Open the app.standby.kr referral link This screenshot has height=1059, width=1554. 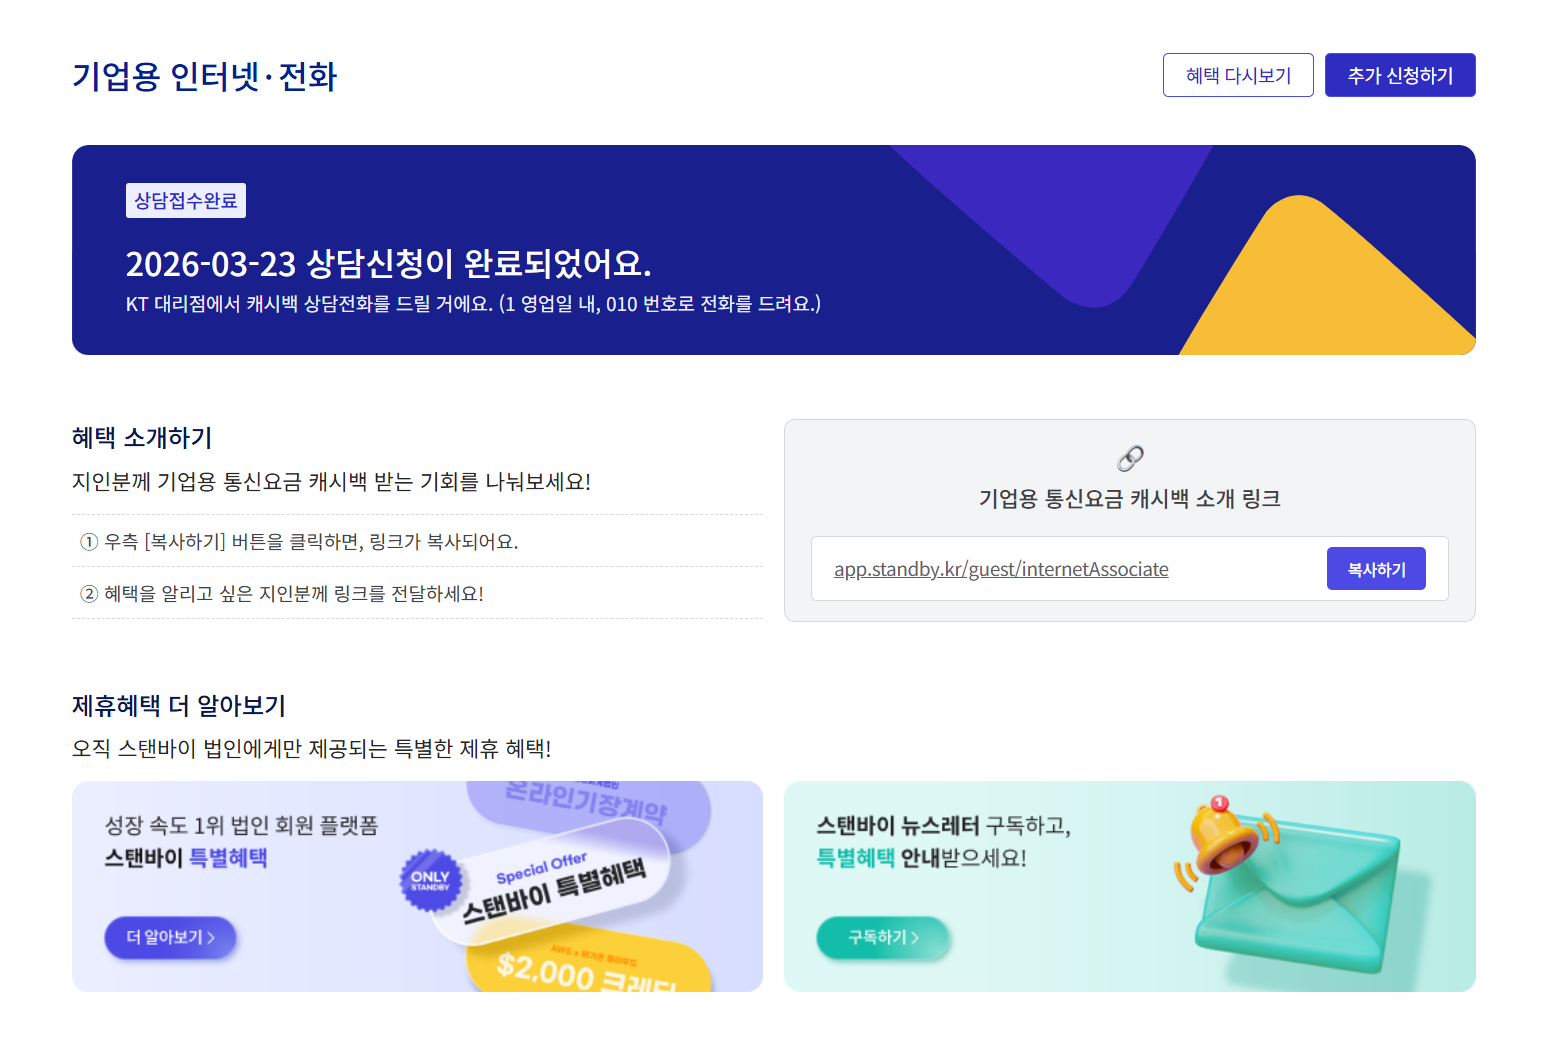click(1001, 568)
